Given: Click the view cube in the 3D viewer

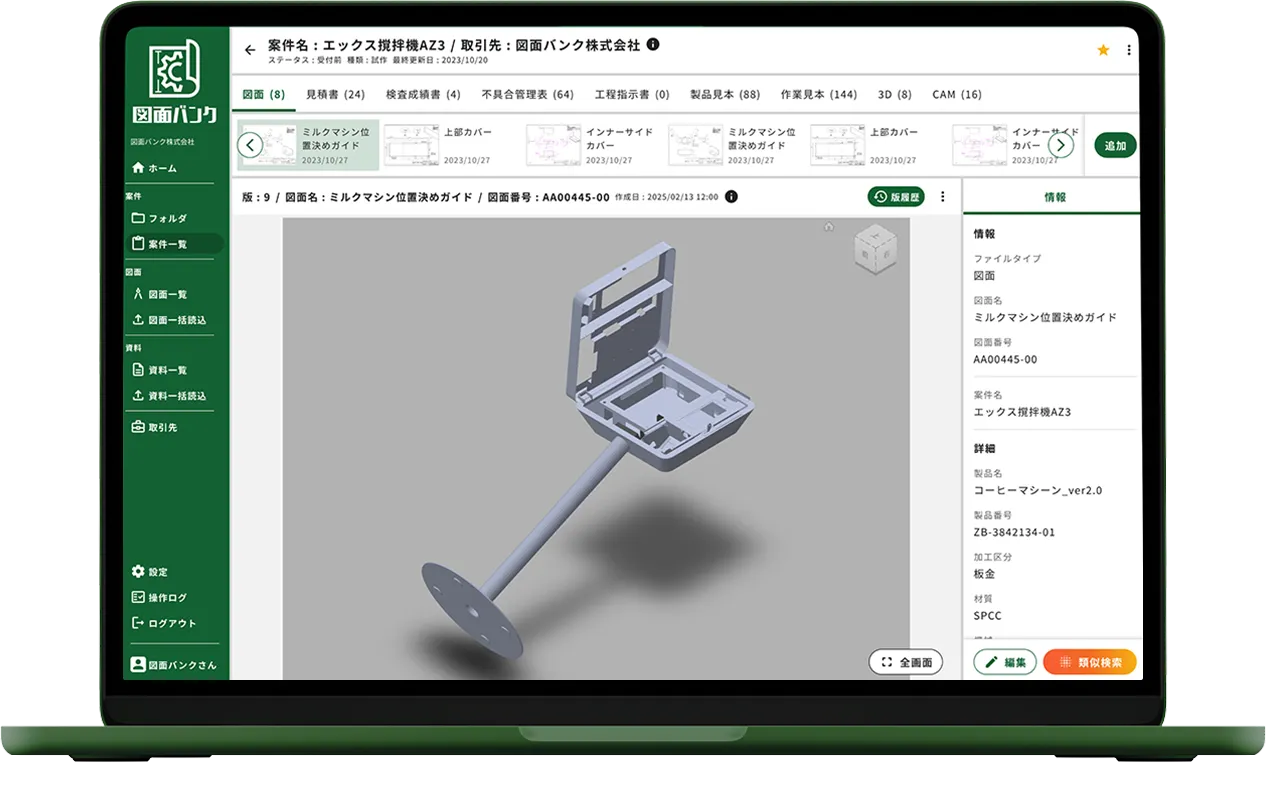Looking at the screenshot, I should [875, 250].
